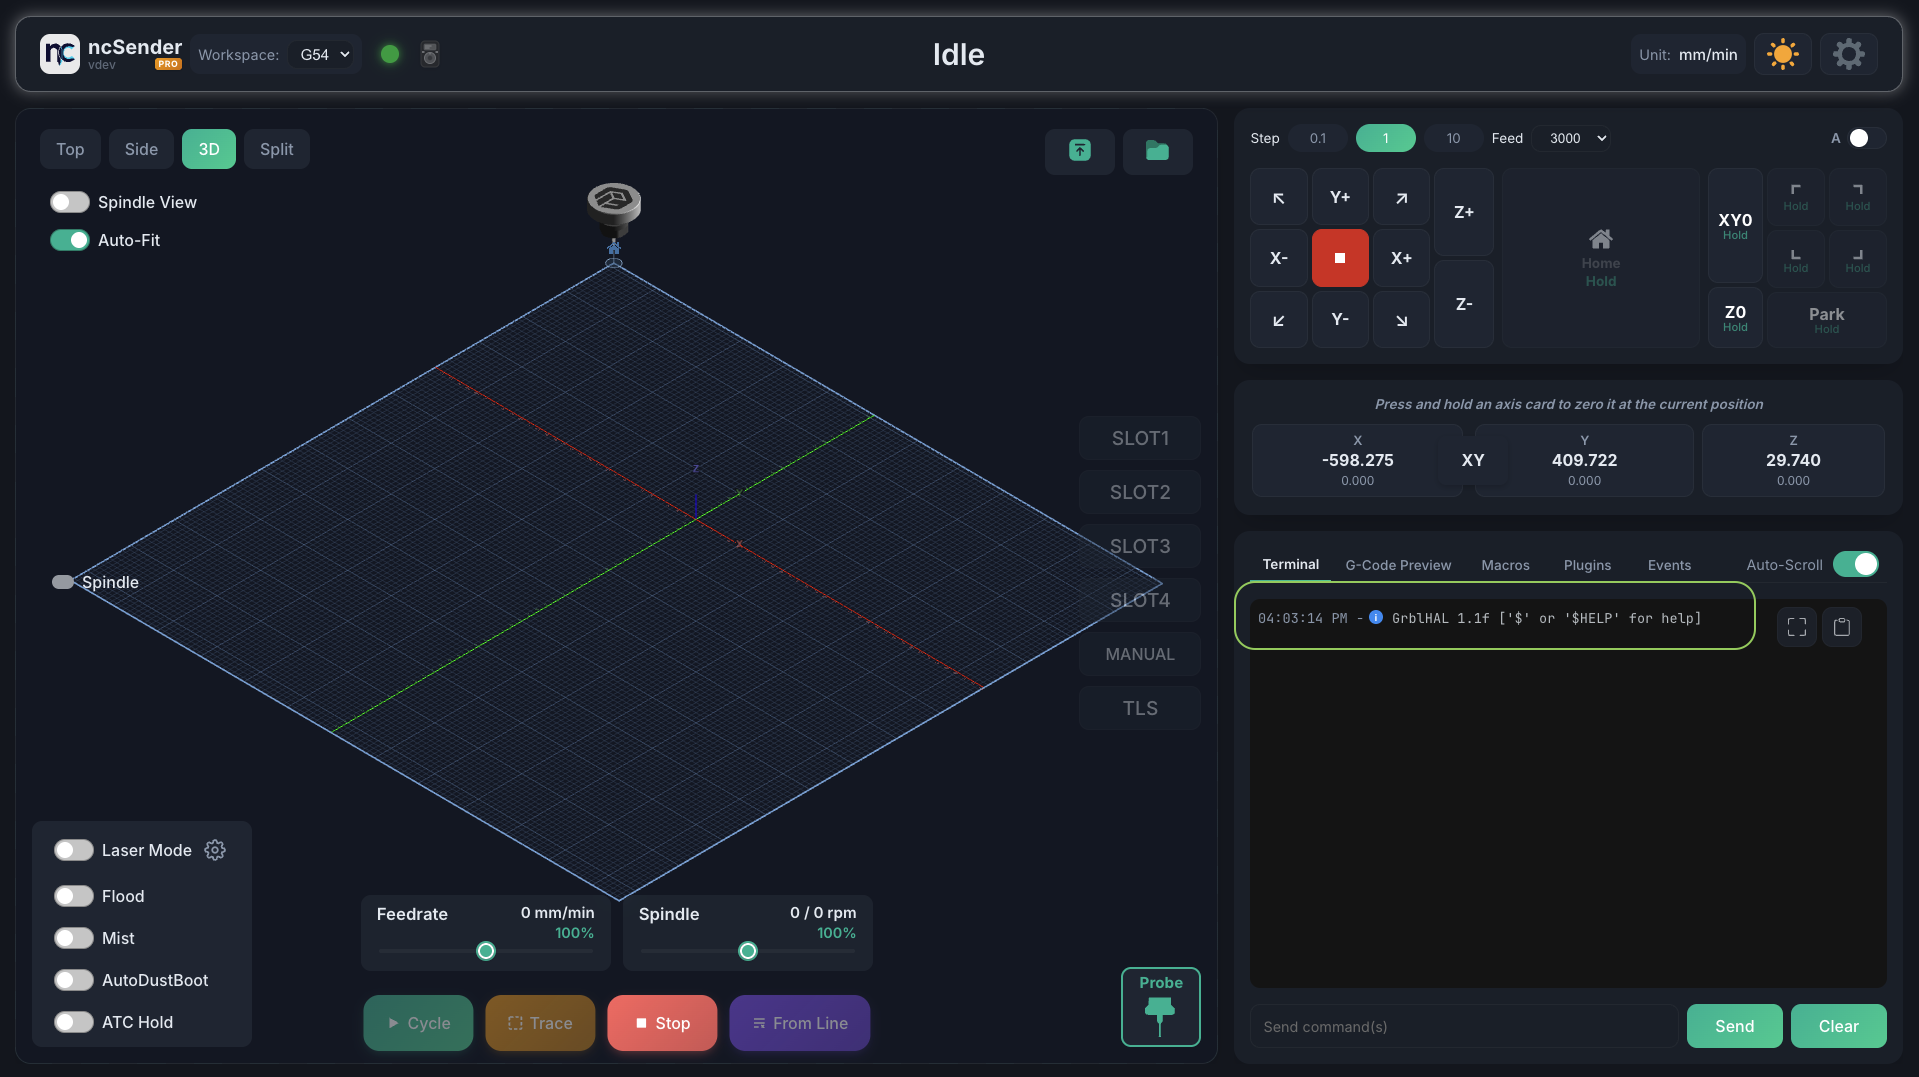Adjust the Feedrate override slider handle
This screenshot has width=1919, height=1077.
pyautogui.click(x=486, y=951)
